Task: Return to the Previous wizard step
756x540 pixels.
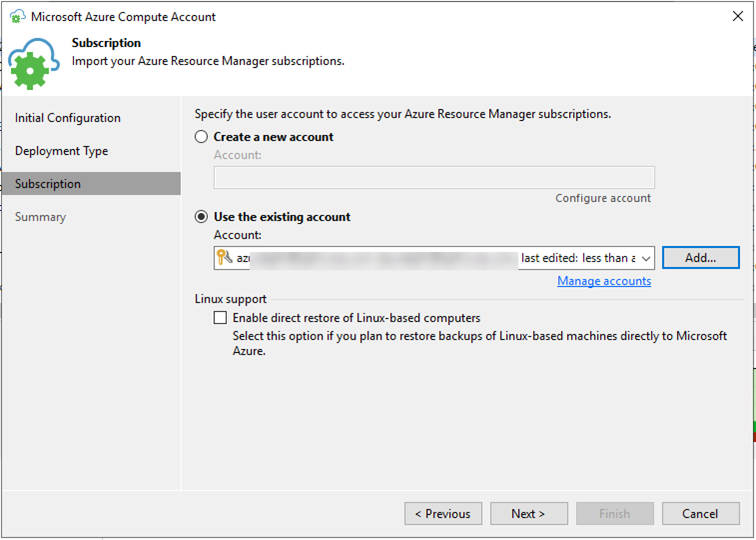Action: click(443, 514)
